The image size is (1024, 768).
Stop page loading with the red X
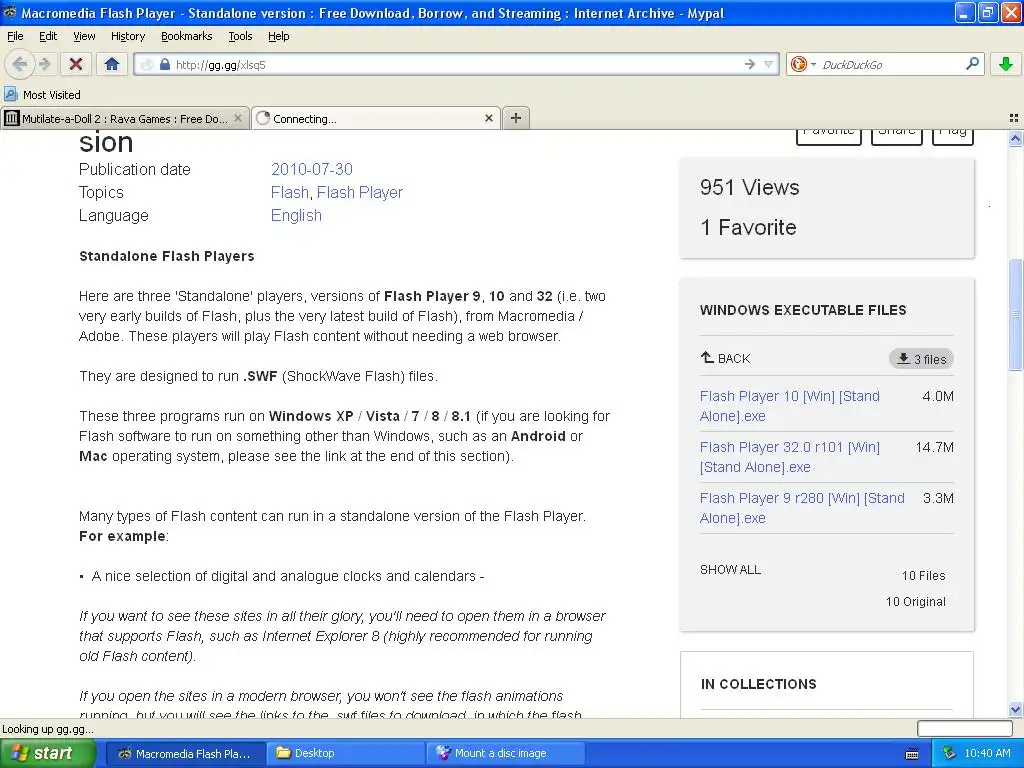76,64
